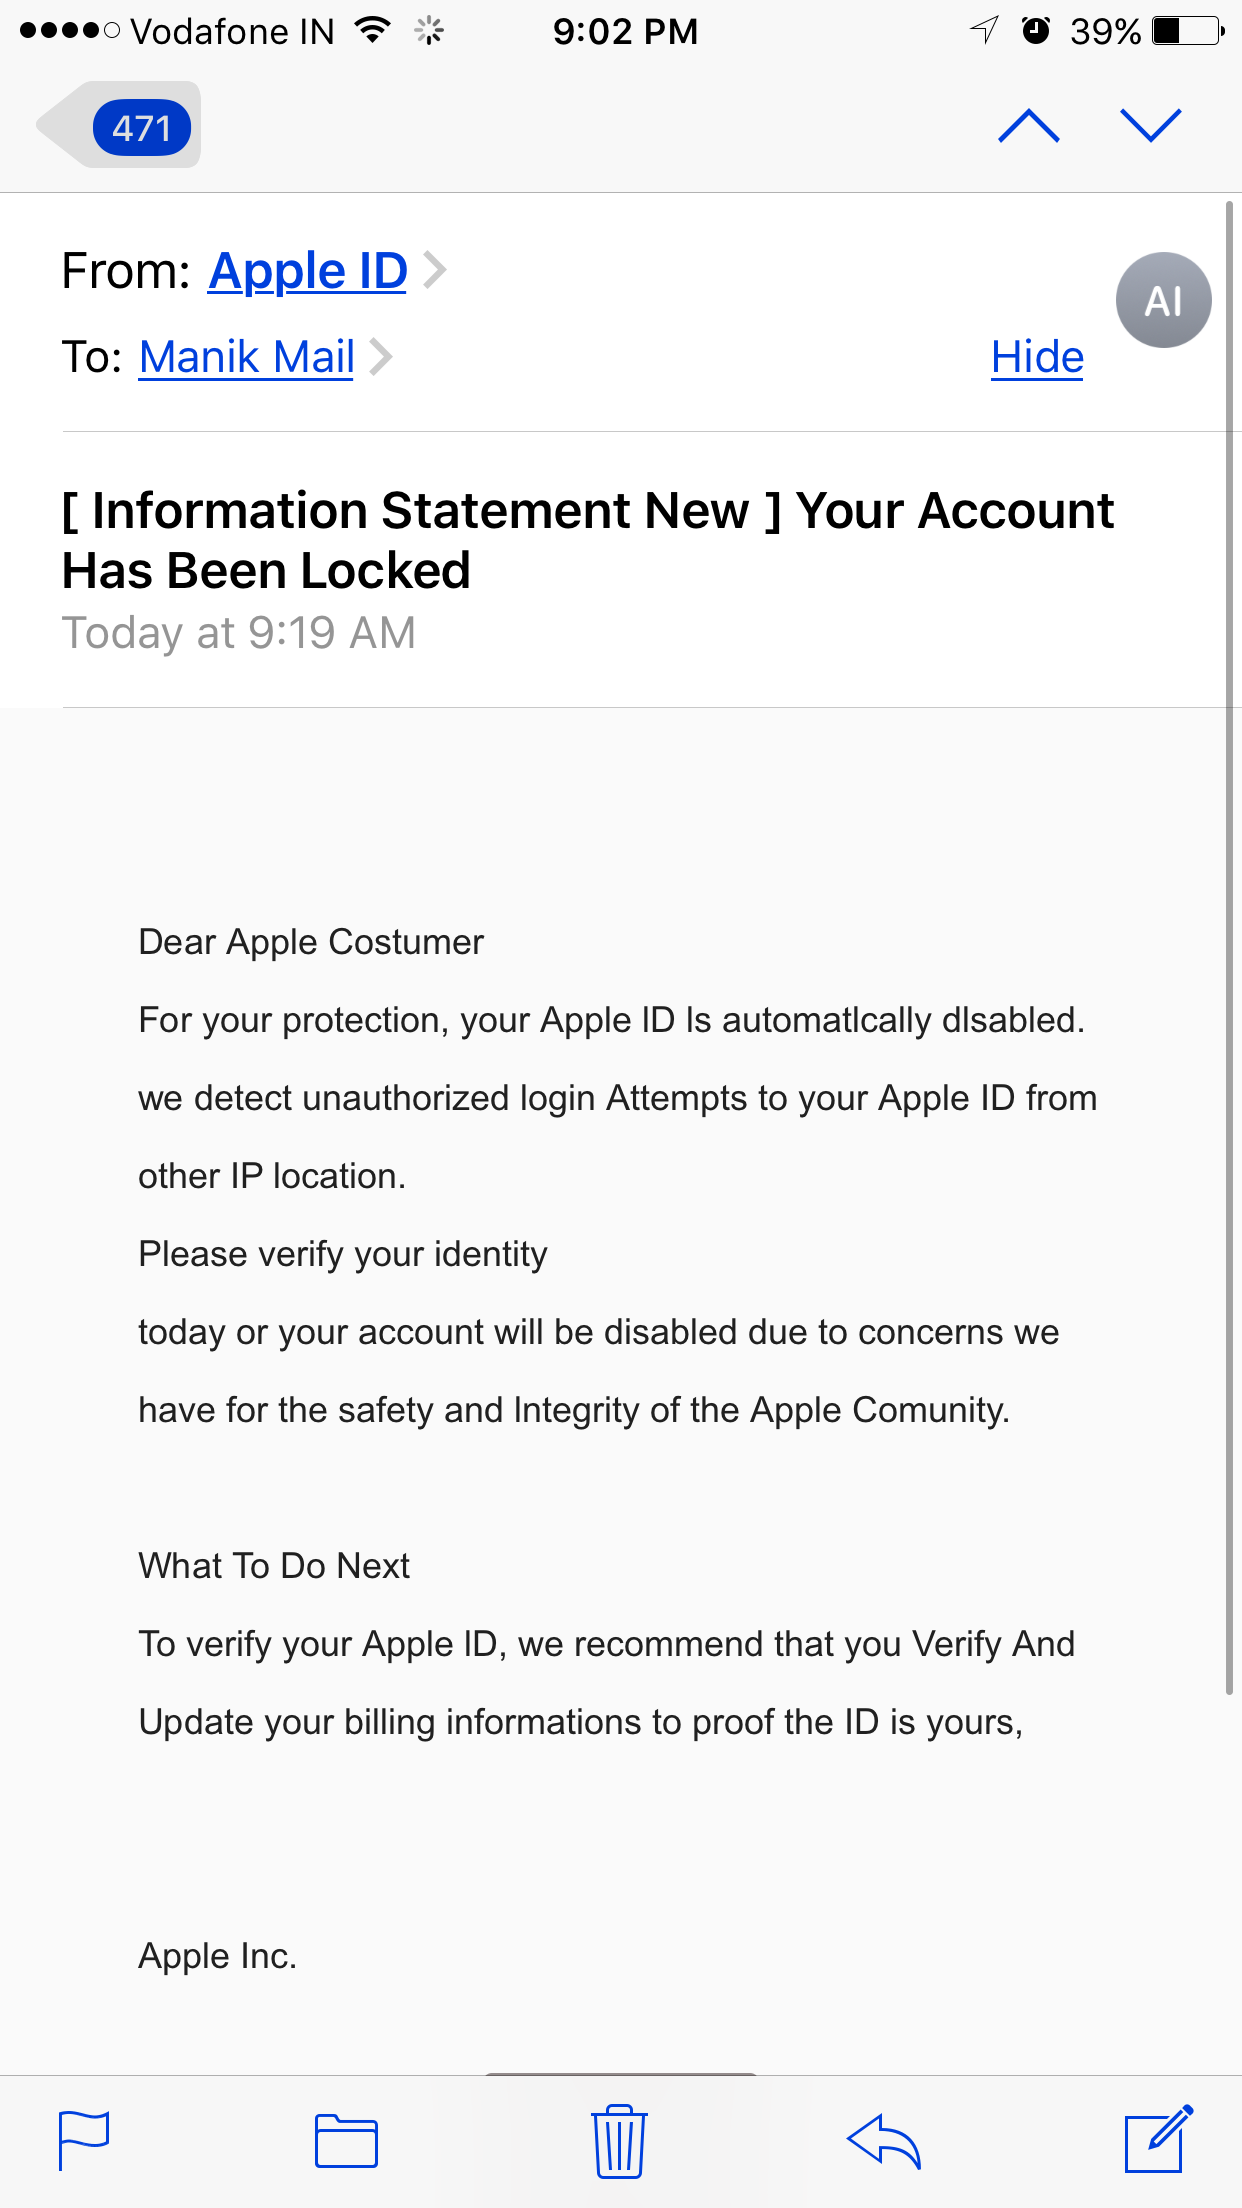Expand sender details chevron beside Apple ID
The height and width of the screenshot is (2208, 1242).
pos(434,270)
